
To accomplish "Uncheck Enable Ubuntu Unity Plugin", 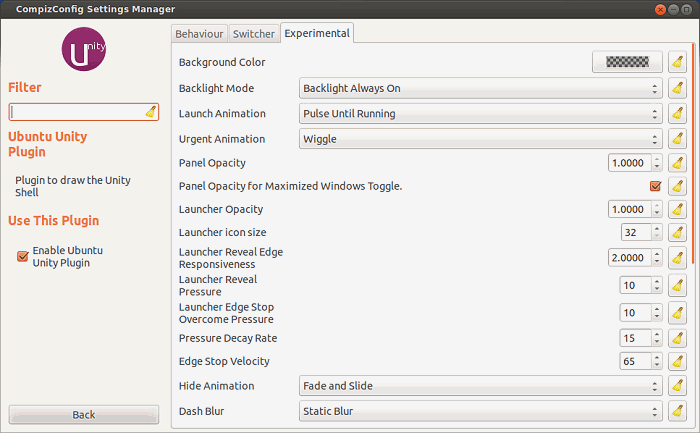I will coord(22,256).
